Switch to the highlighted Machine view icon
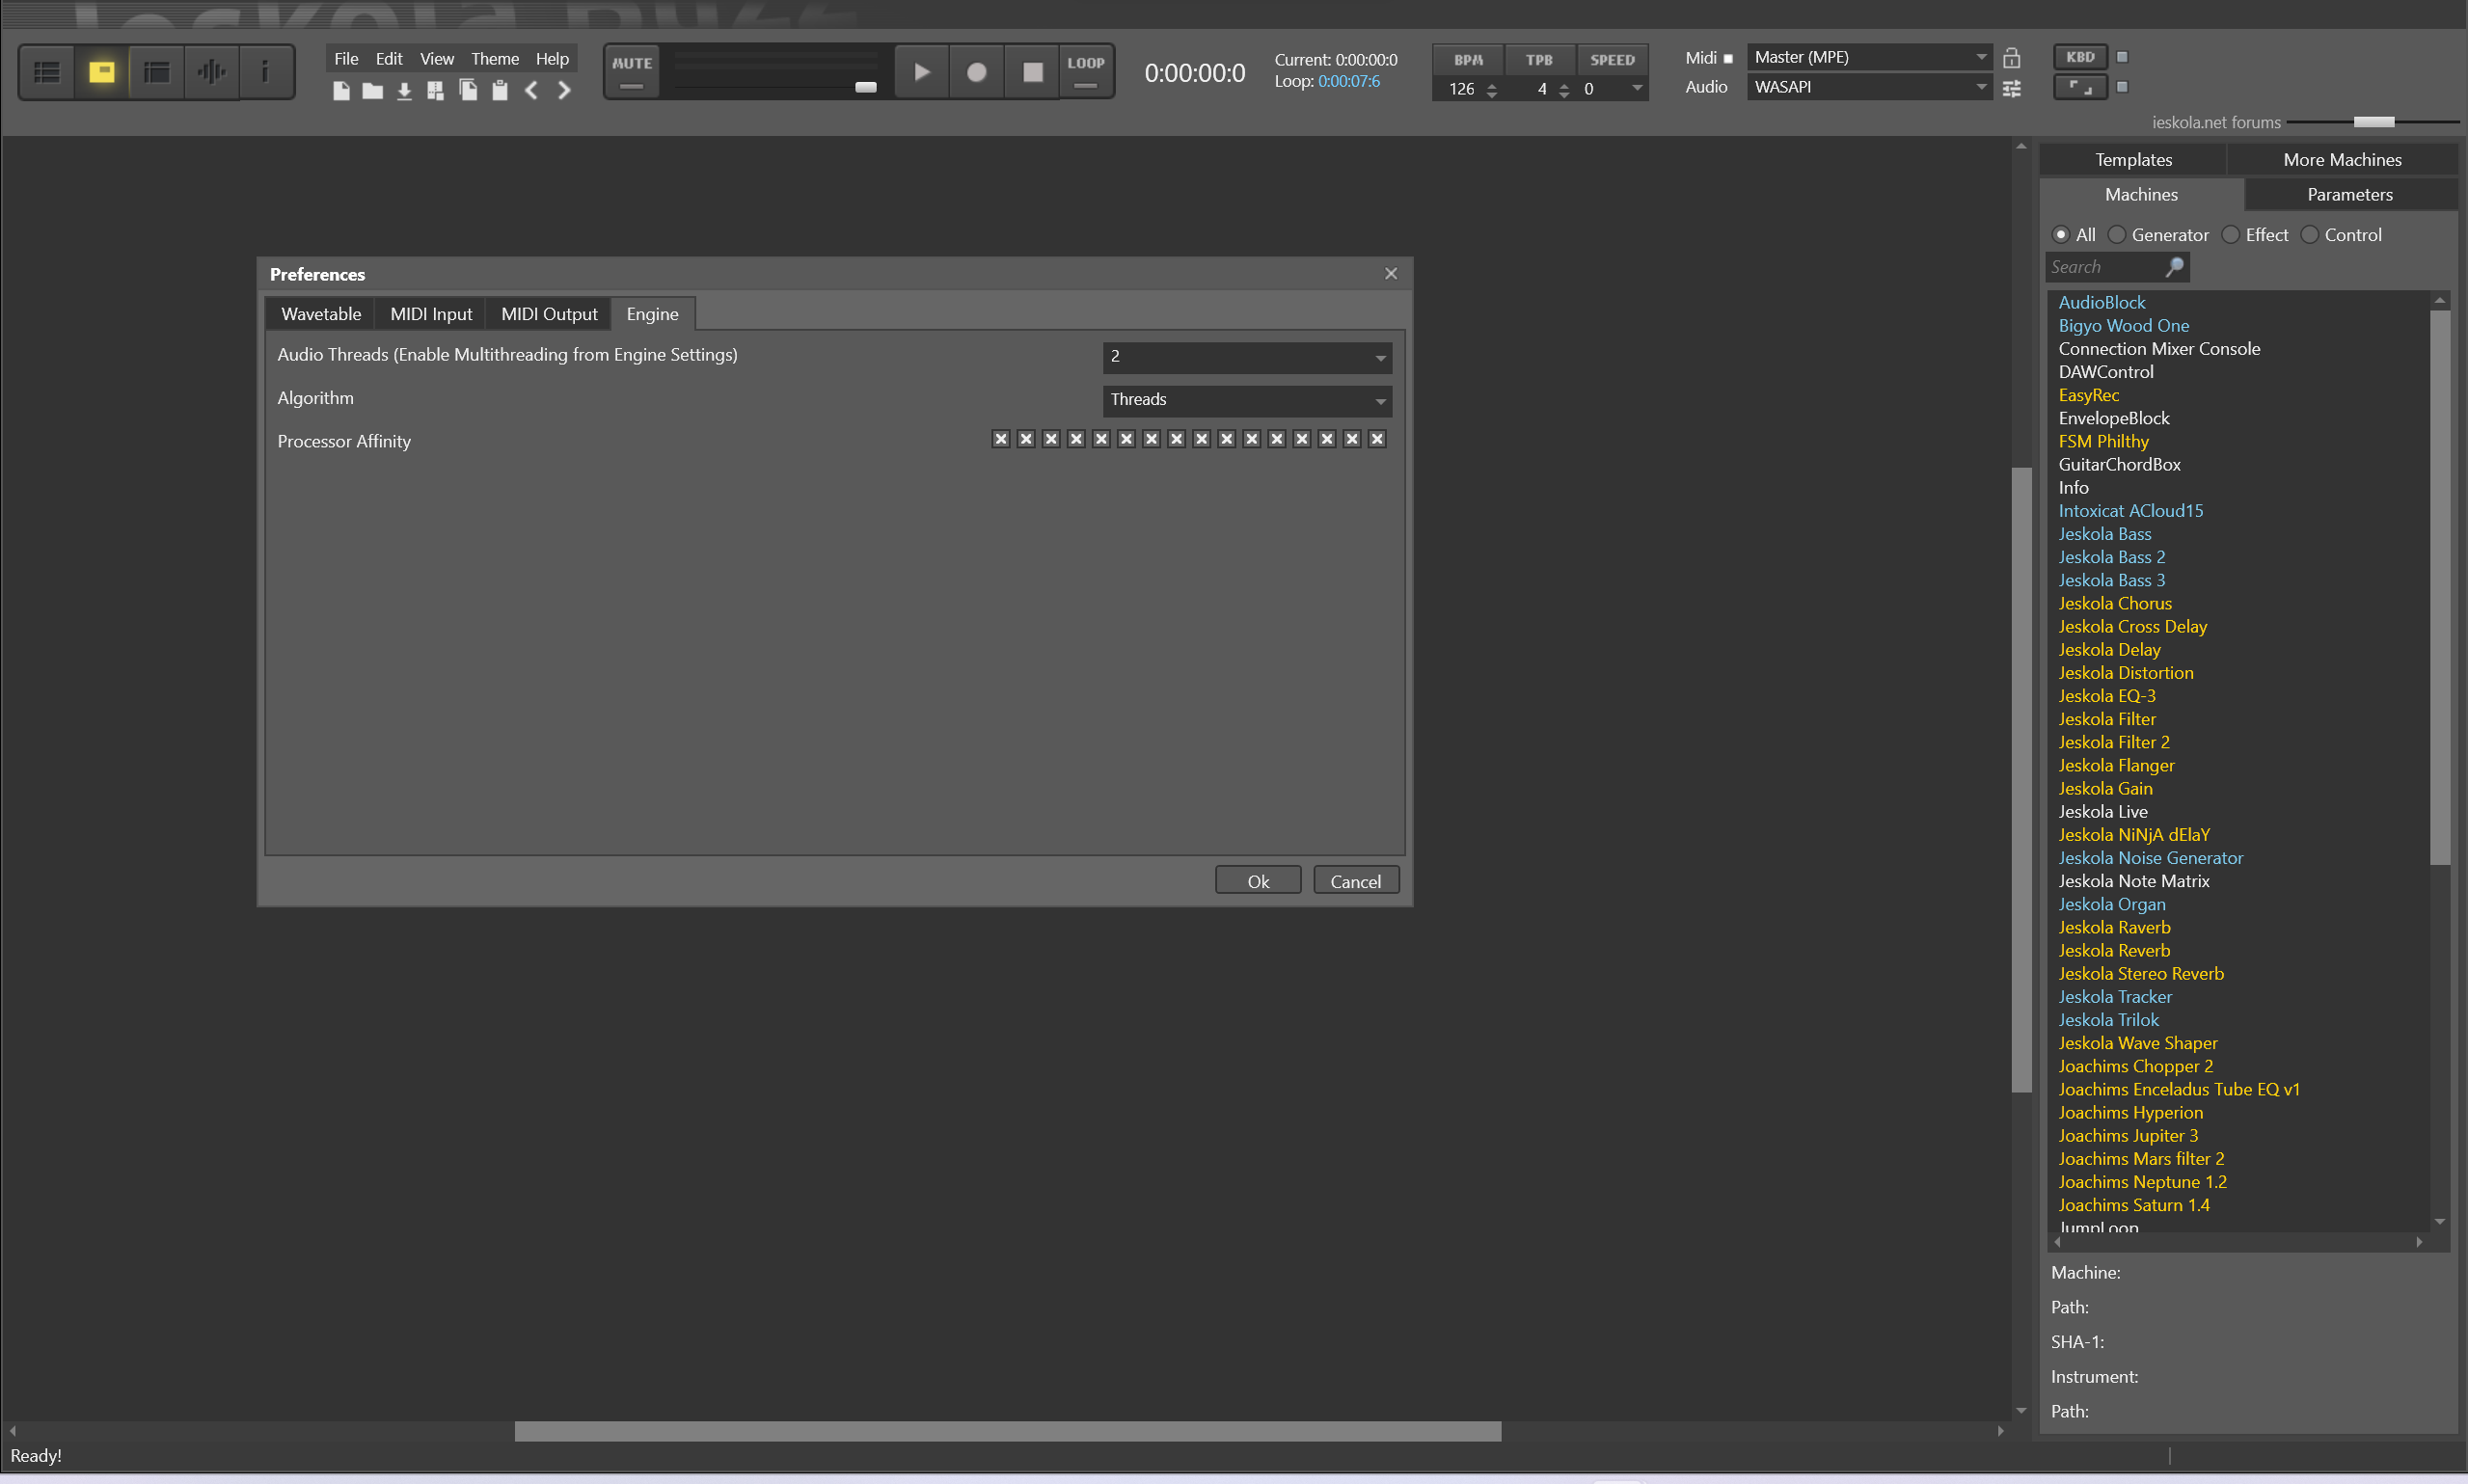Screen dimensions: 2468x1484 (x=102, y=72)
